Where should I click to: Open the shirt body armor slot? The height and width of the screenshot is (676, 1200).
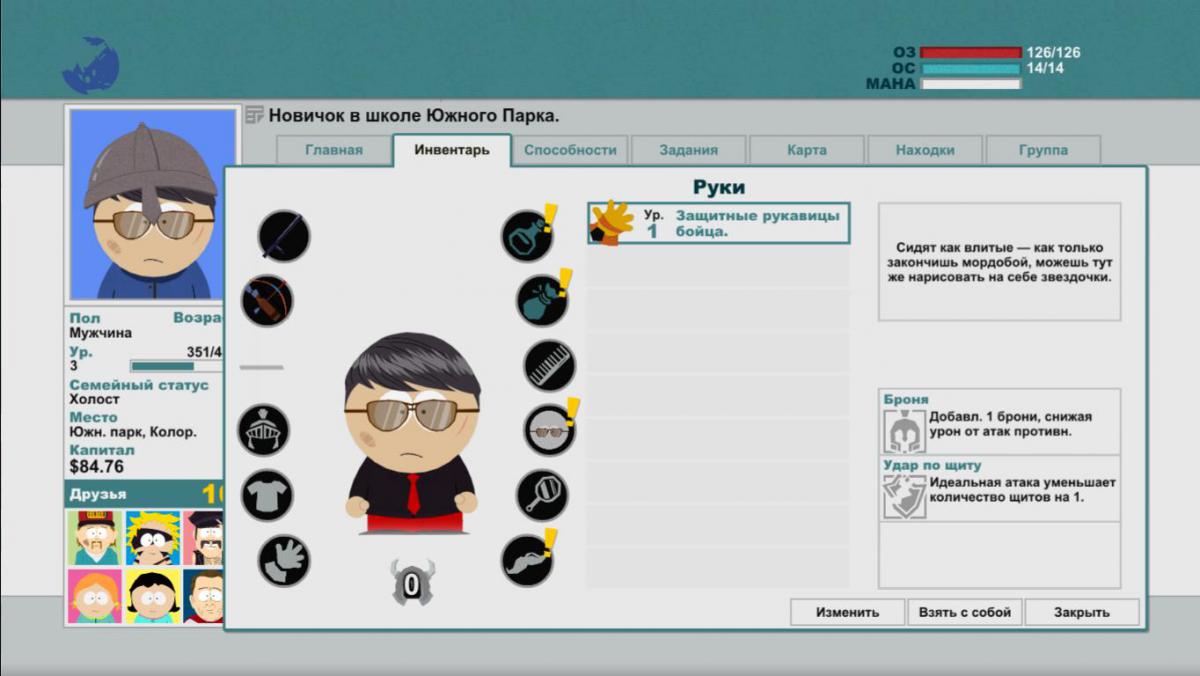tap(267, 495)
